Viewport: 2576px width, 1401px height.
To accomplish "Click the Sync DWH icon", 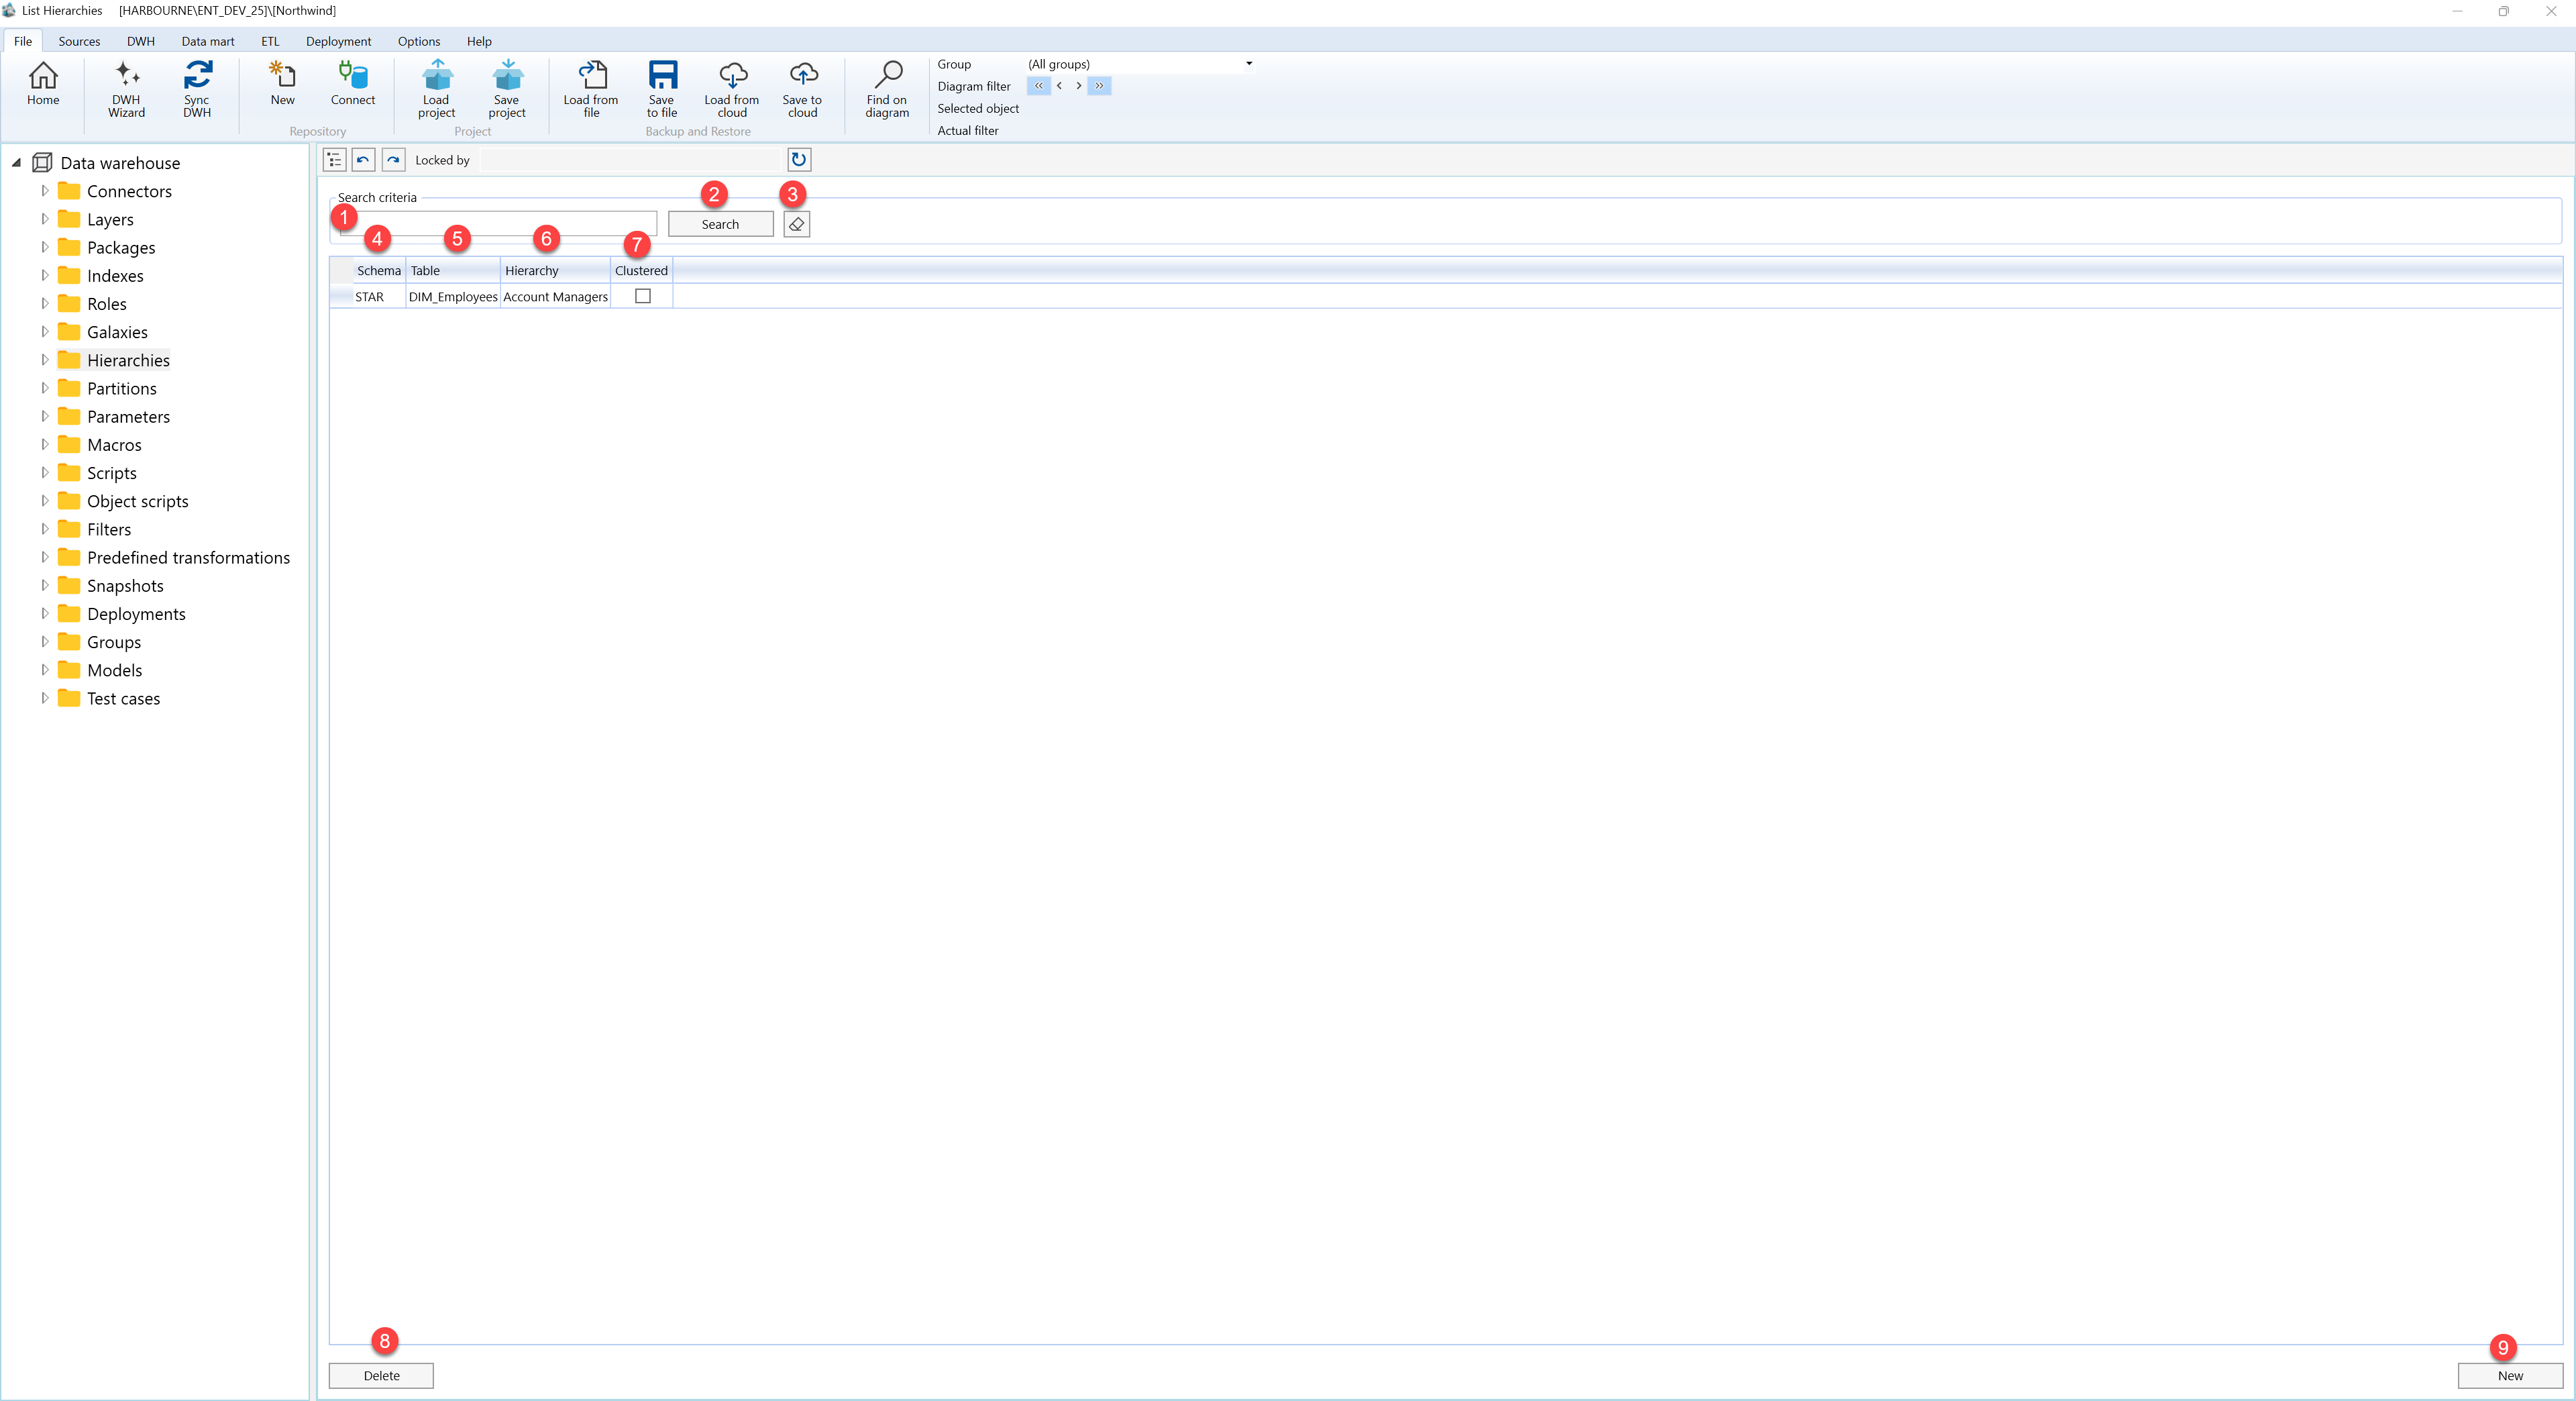I will (x=197, y=90).
